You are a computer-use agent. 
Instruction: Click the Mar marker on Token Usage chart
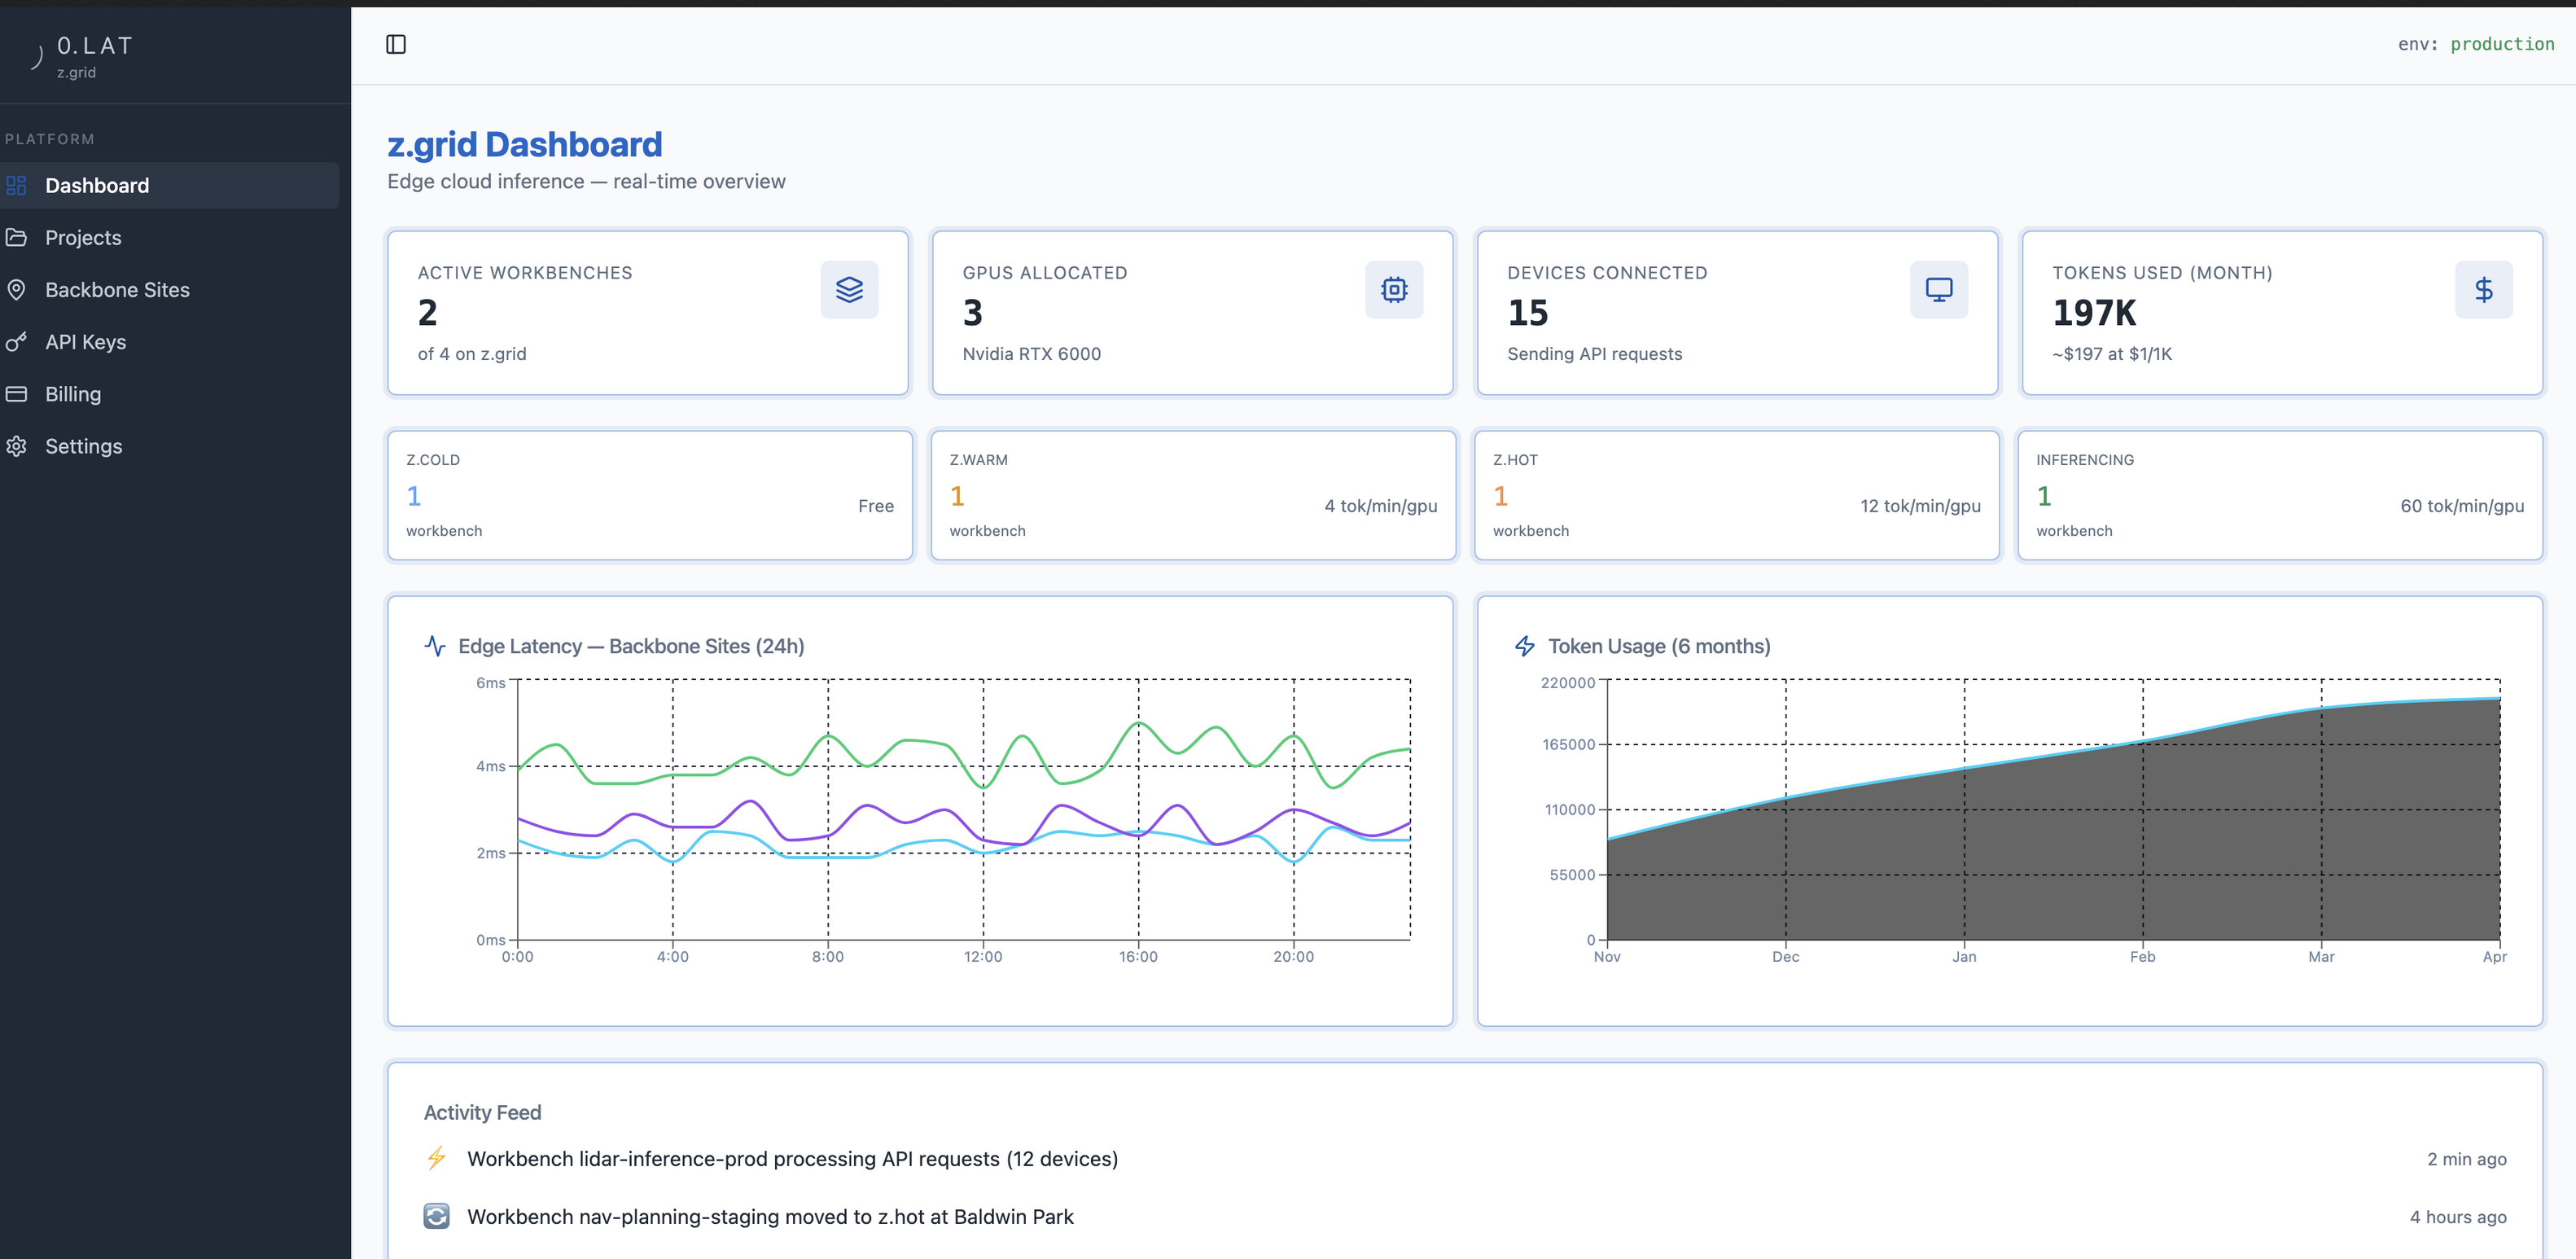(2321, 957)
